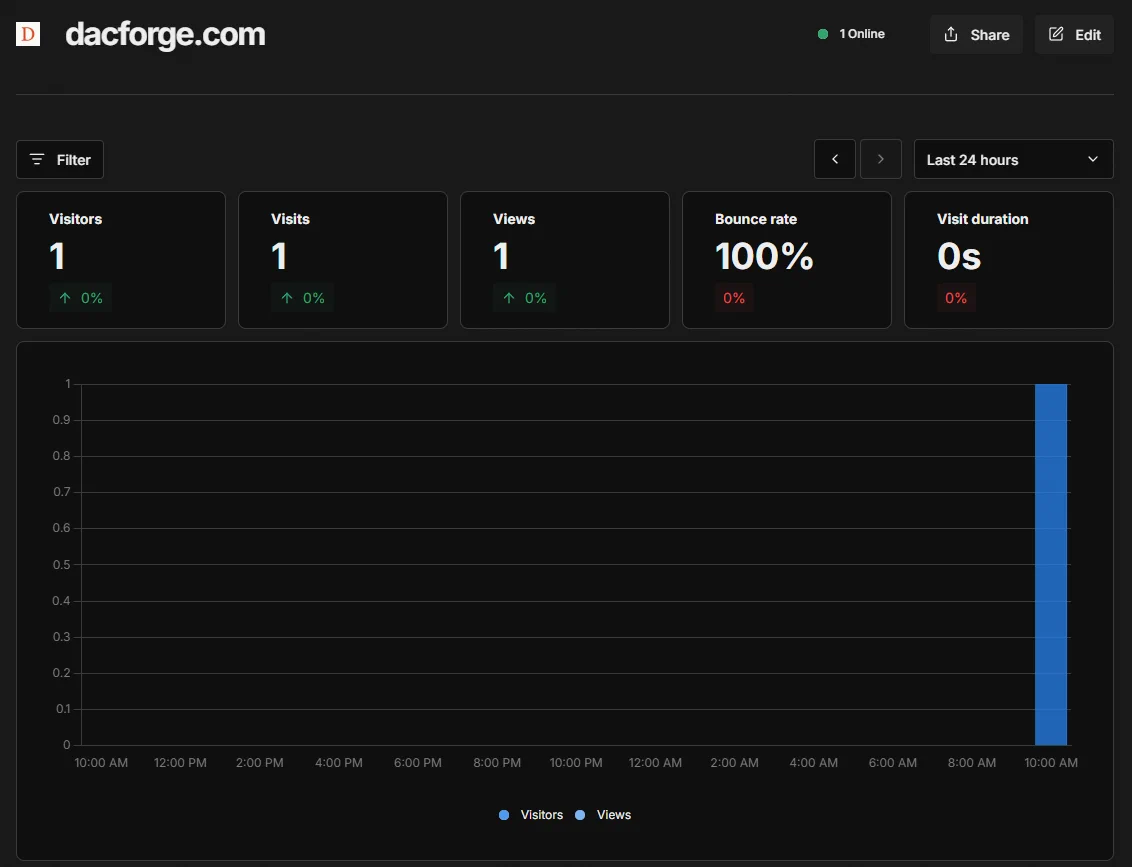Click the Visit duration 0% change badge
The height and width of the screenshot is (867, 1132).
tap(956, 298)
